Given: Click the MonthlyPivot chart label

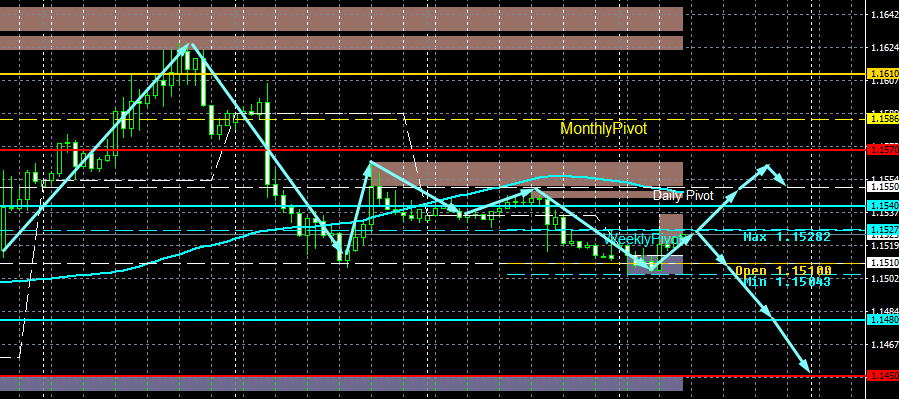Looking at the screenshot, I should click(603, 129).
